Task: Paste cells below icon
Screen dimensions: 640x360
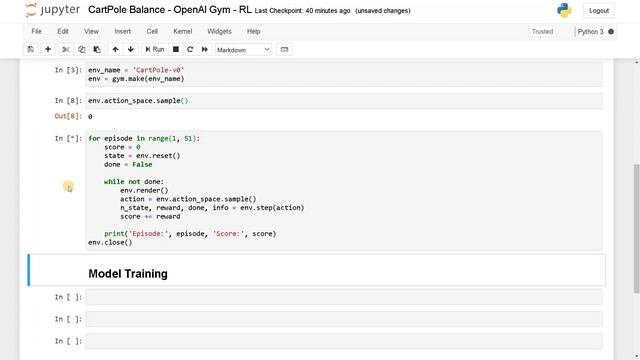Action: click(97, 49)
